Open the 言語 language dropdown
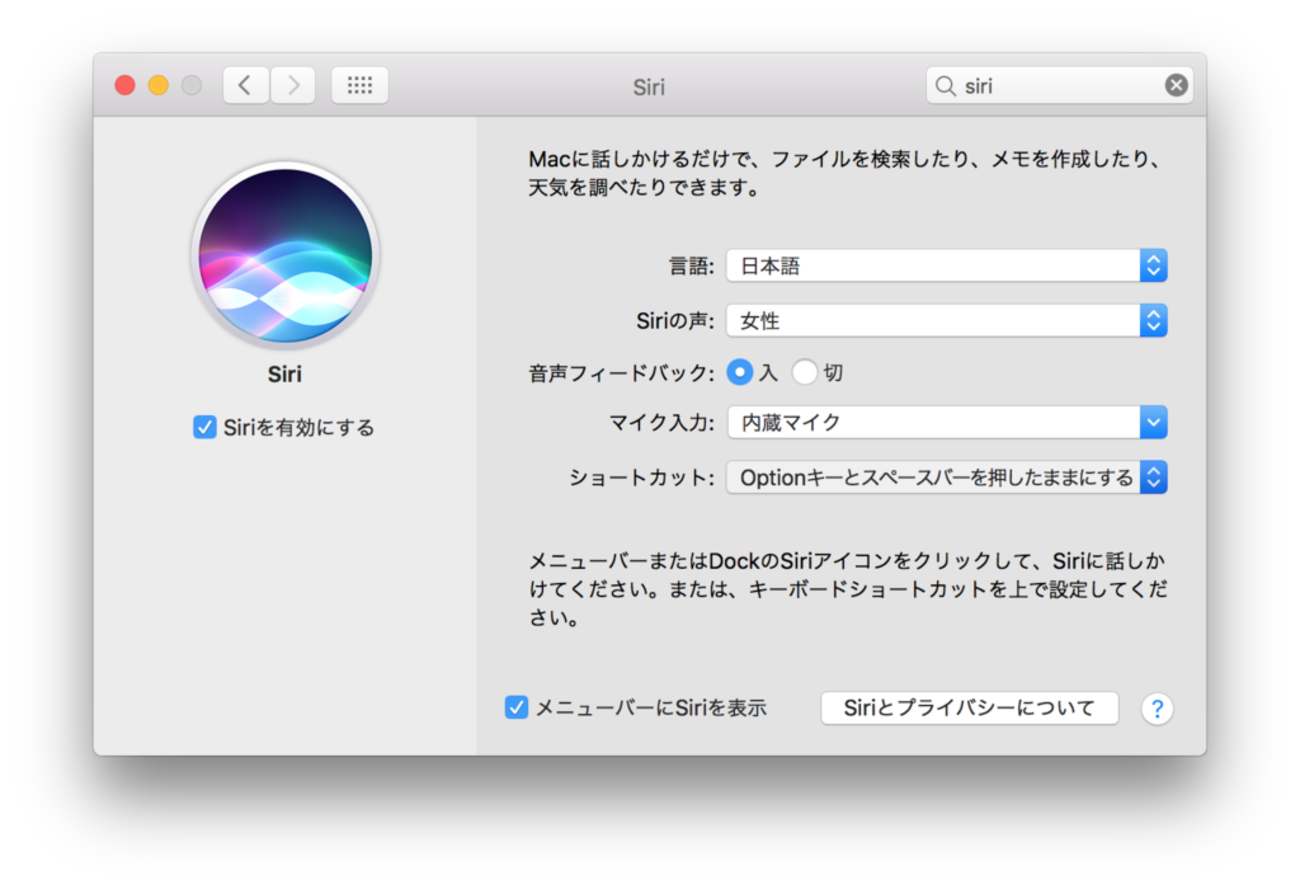This screenshot has height=889, width=1300. pos(946,266)
